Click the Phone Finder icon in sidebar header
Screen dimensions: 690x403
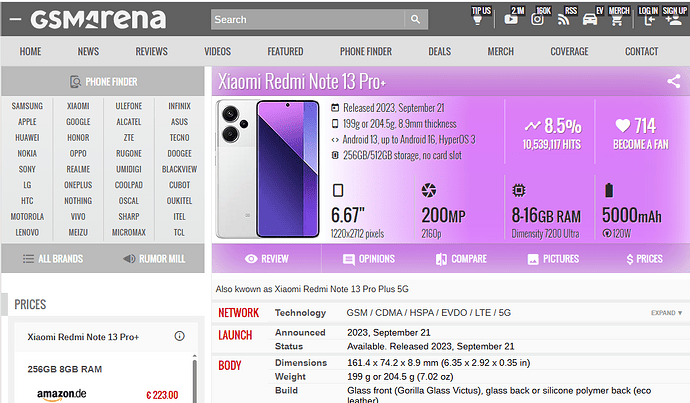click(75, 81)
